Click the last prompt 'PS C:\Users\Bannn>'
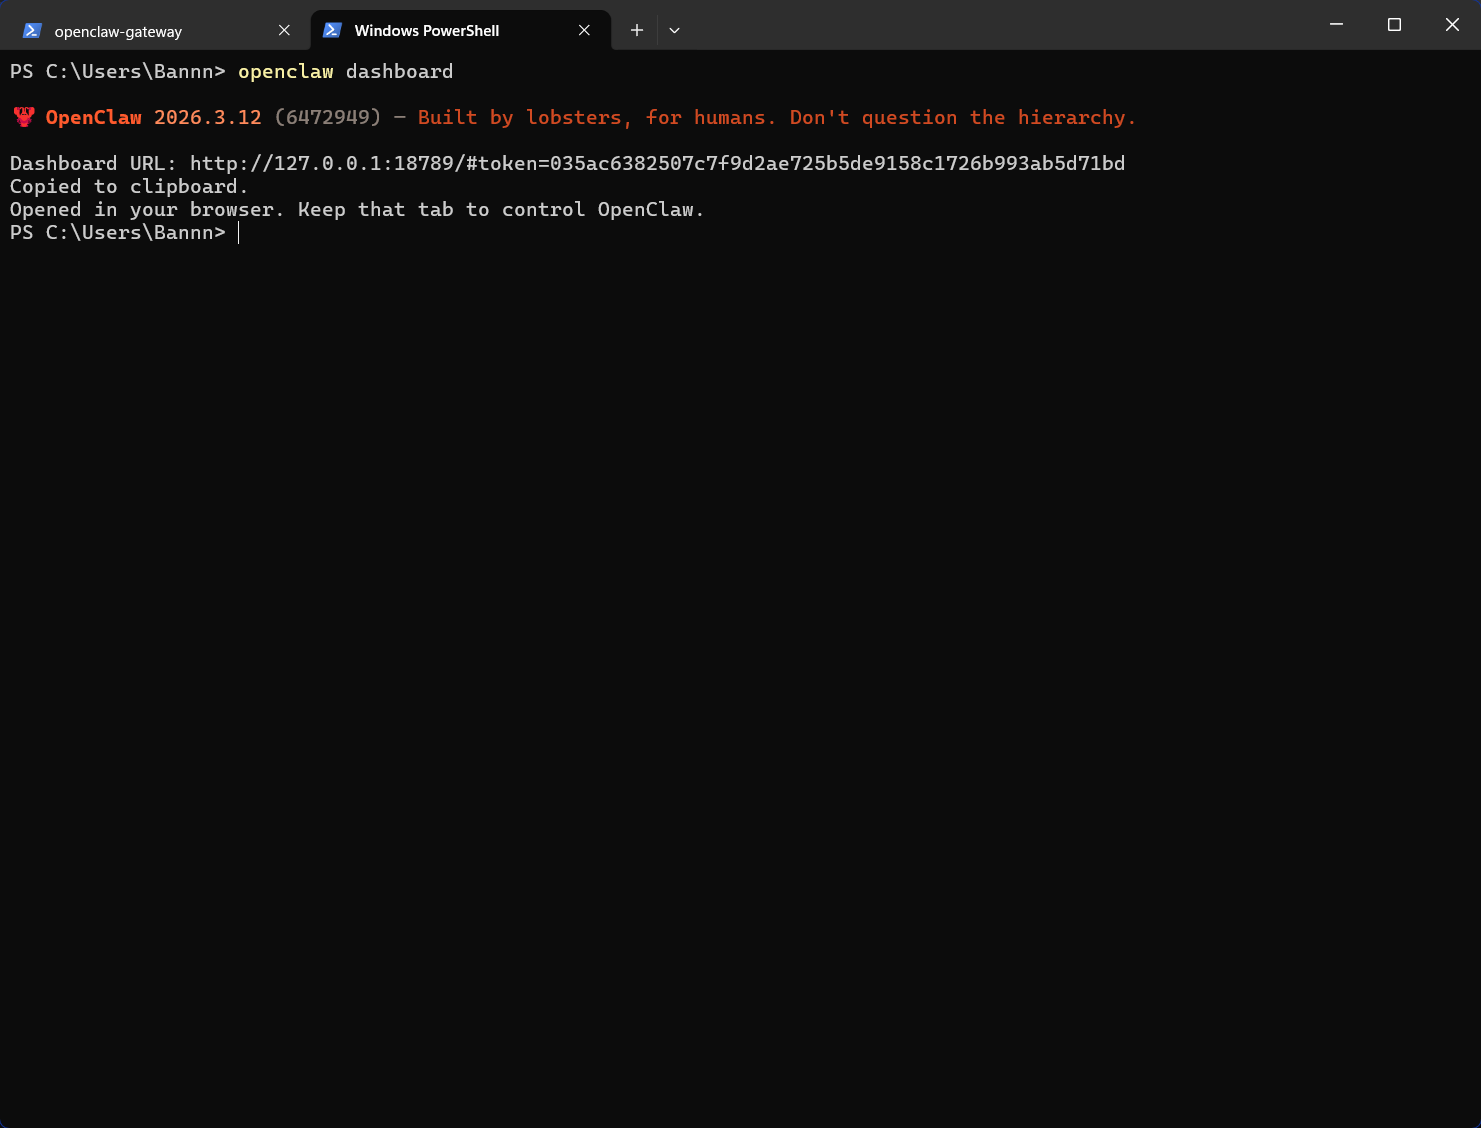Viewport: 1481px width, 1128px height. pos(118,232)
